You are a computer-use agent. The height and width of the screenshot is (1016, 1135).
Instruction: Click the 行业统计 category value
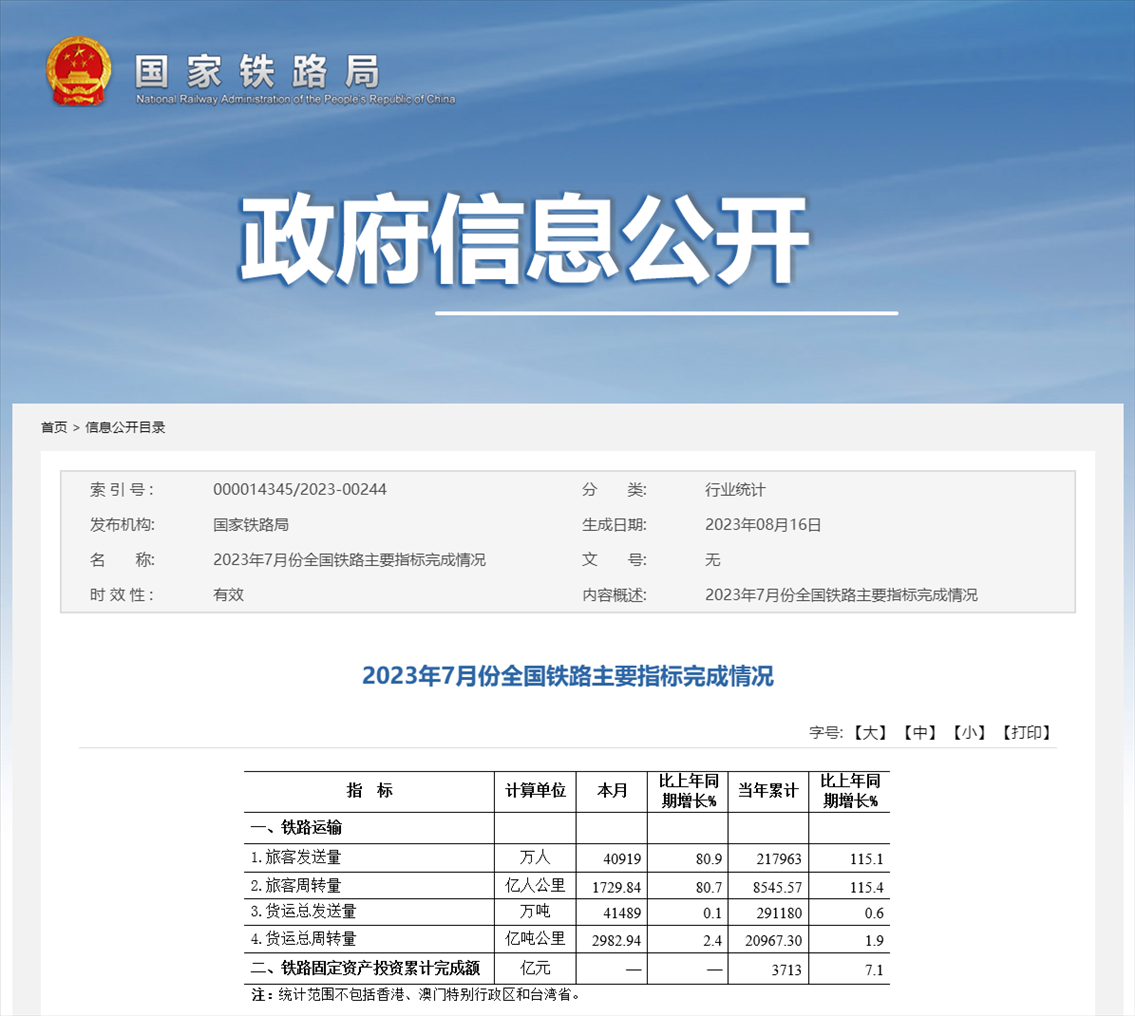tap(735, 490)
